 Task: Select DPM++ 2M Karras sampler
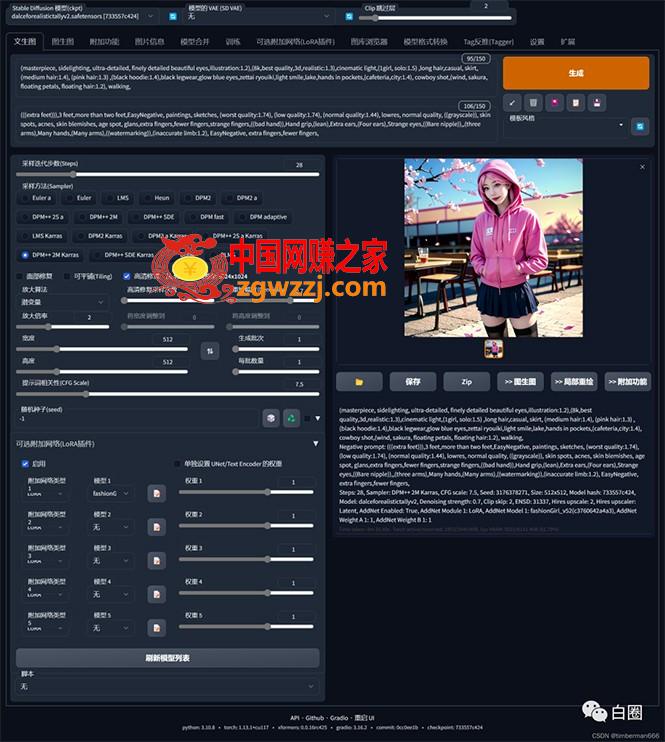coord(51,255)
